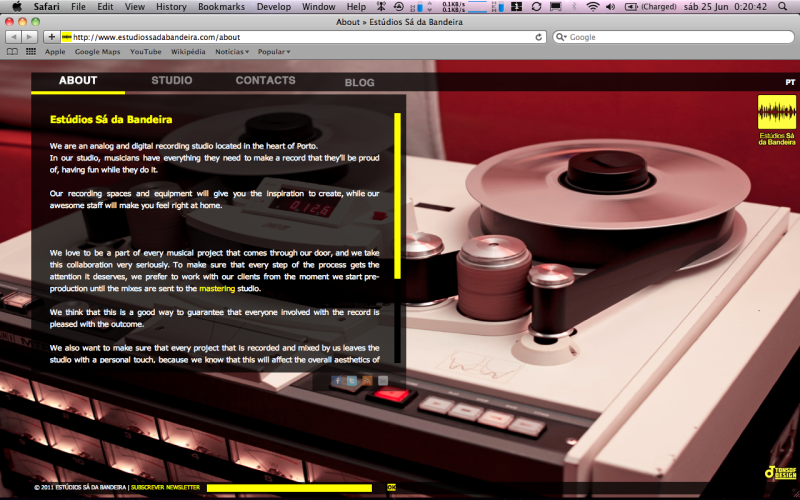Open the RSS feed icon
Image resolution: width=800 pixels, height=500 pixels.
(367, 381)
